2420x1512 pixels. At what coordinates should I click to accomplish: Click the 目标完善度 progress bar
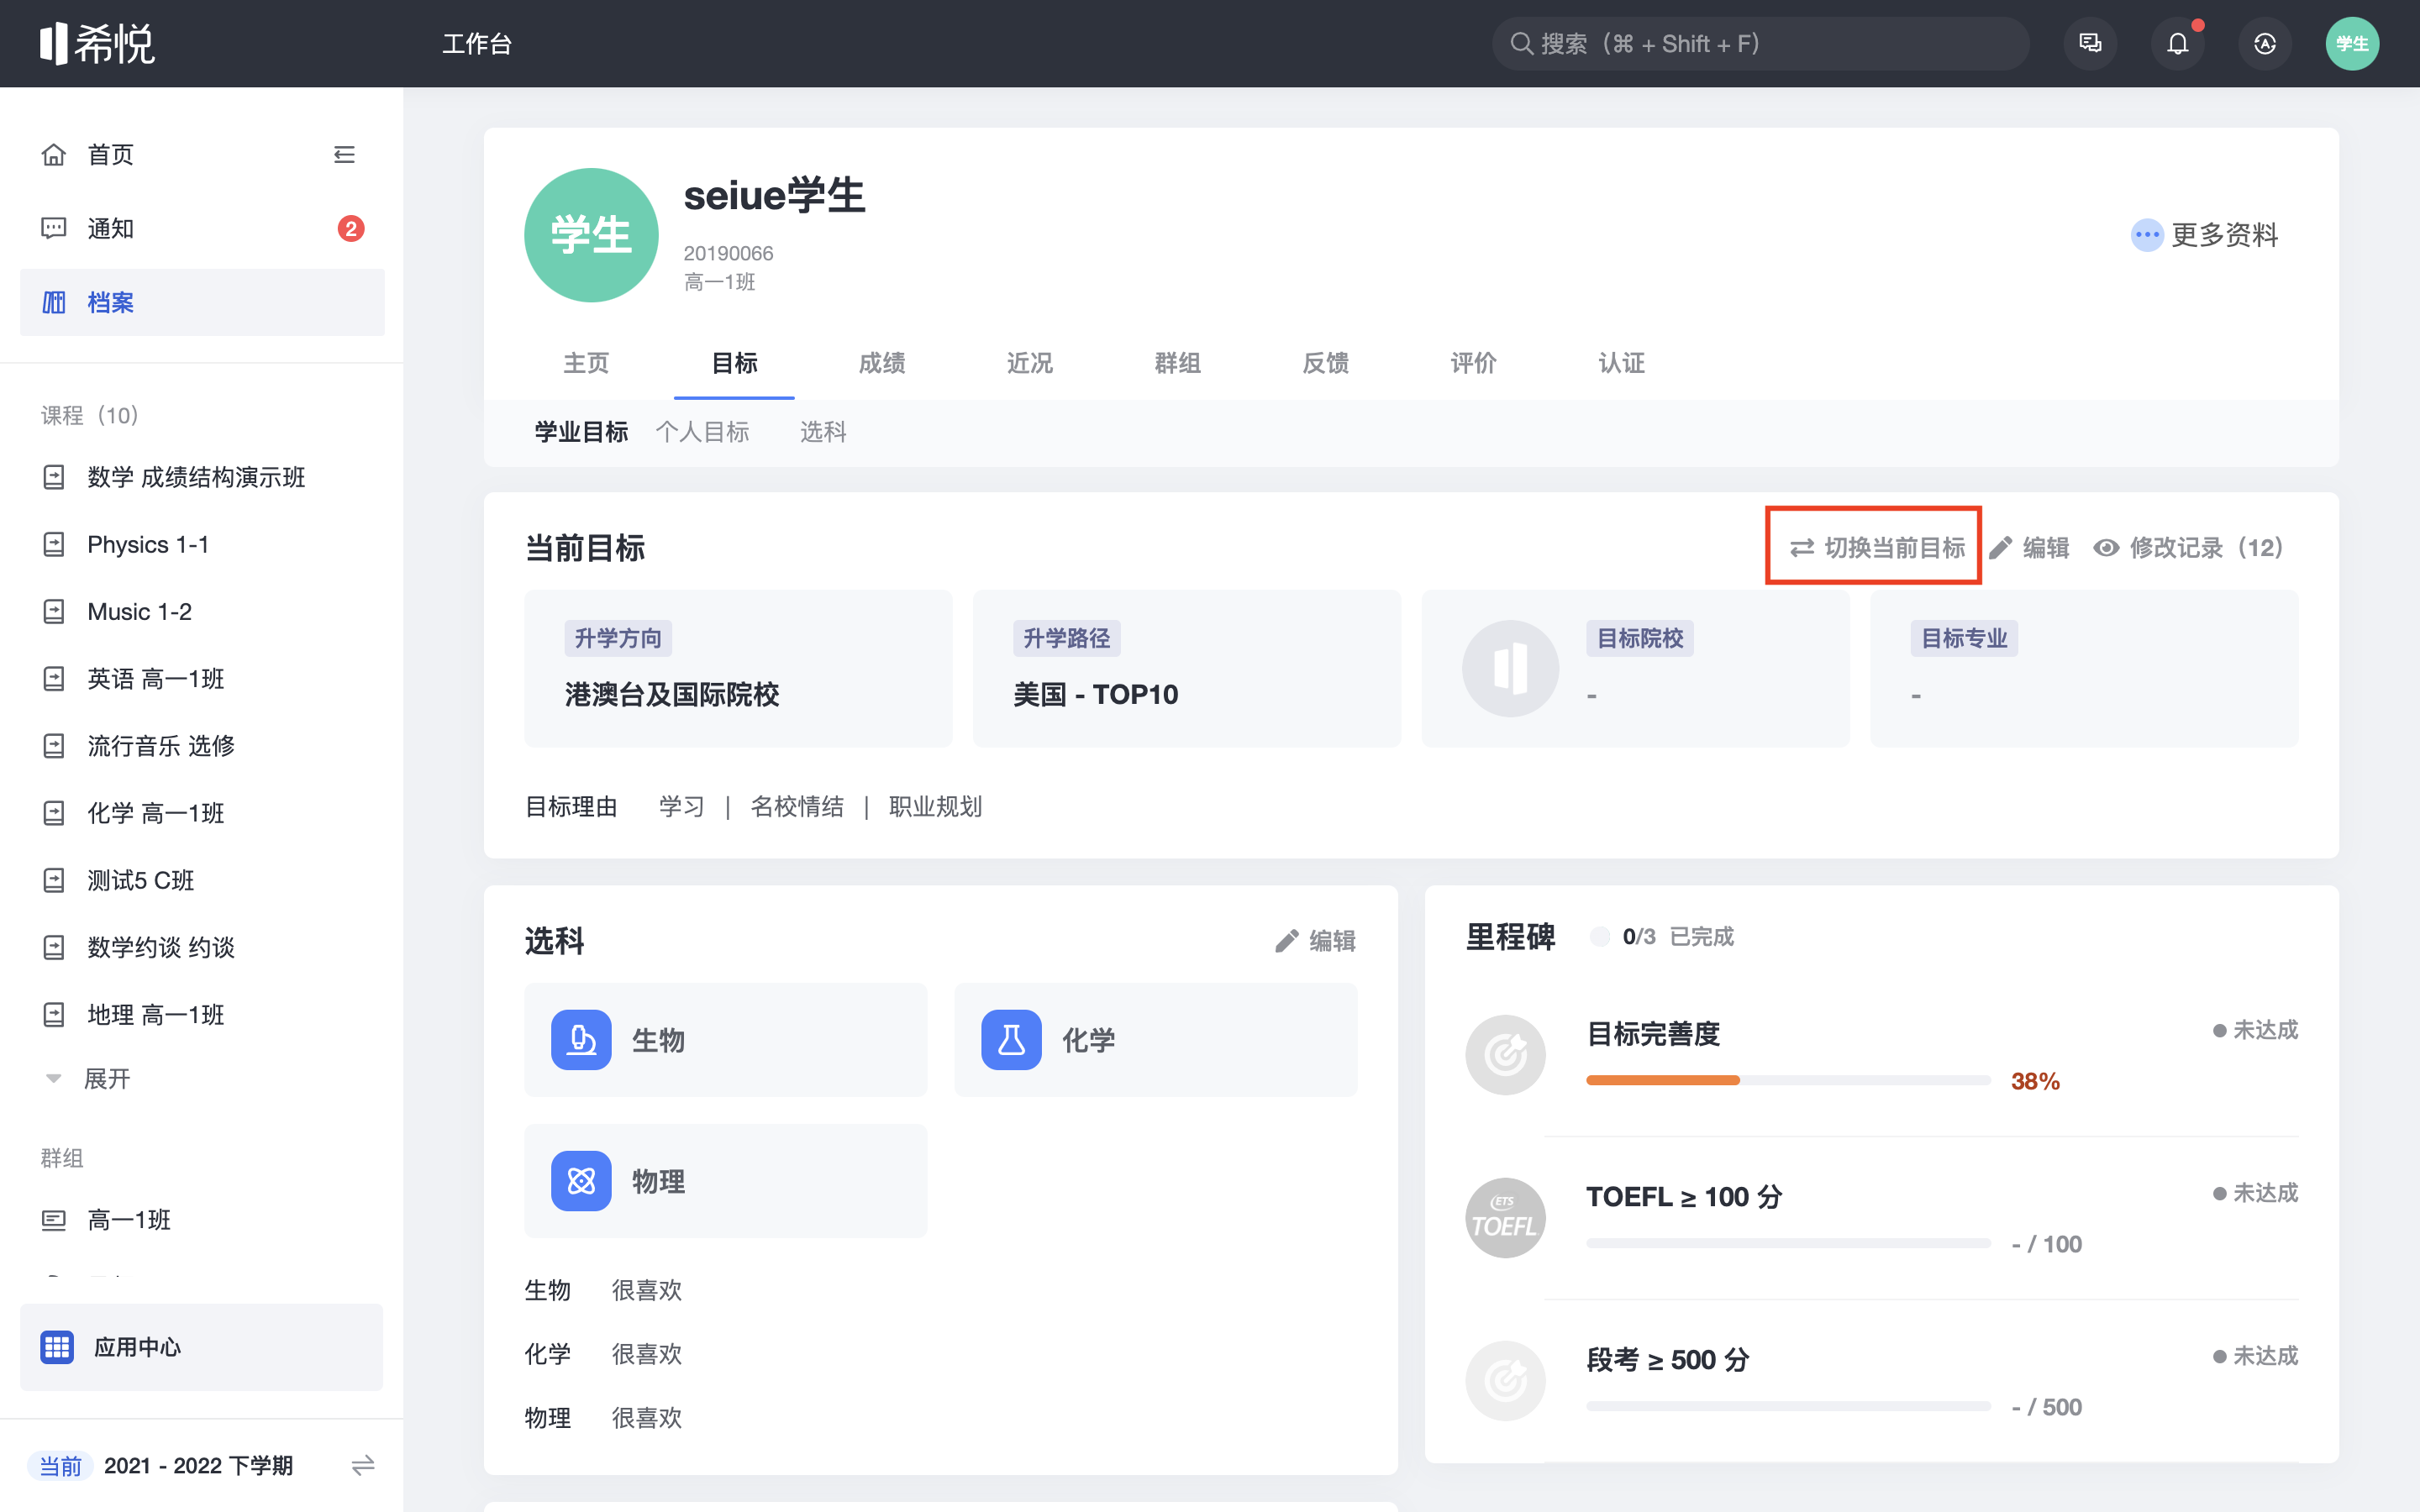pos(1787,1080)
